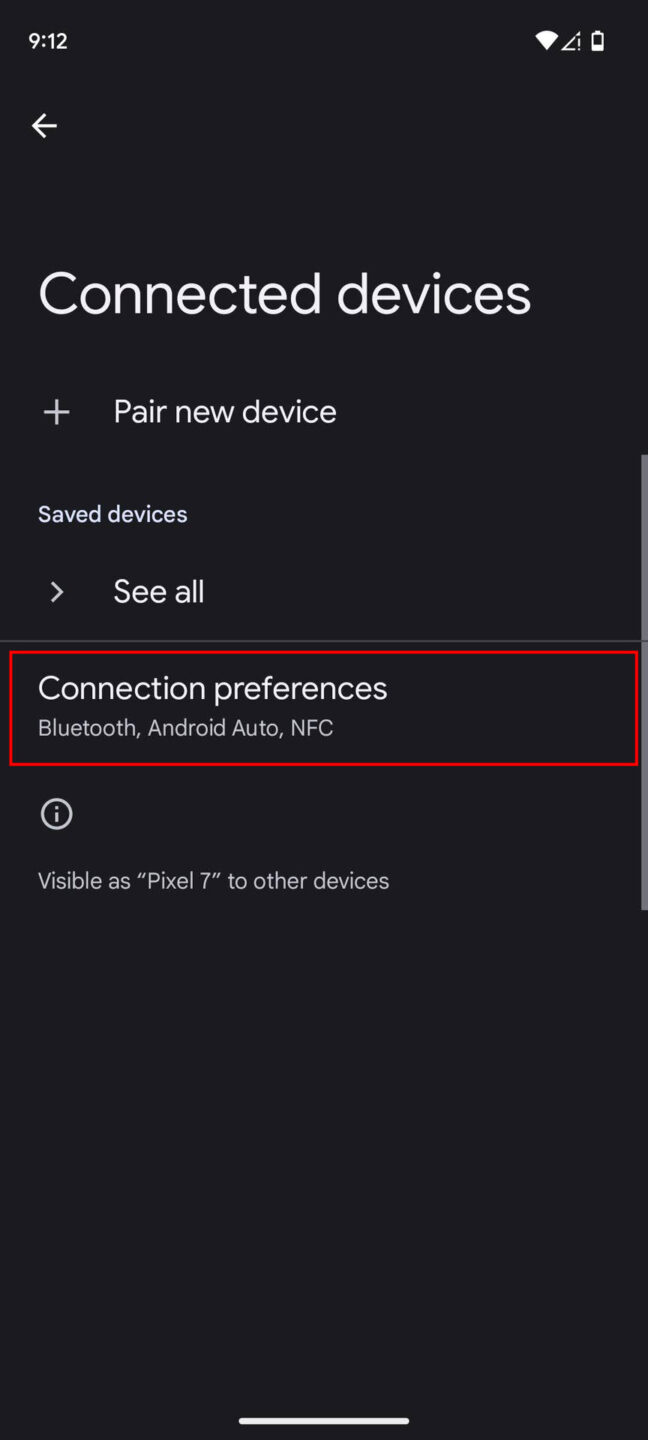The image size is (648, 1440).
Task: Open the Saved devices See all entry
Action: pos(158,591)
